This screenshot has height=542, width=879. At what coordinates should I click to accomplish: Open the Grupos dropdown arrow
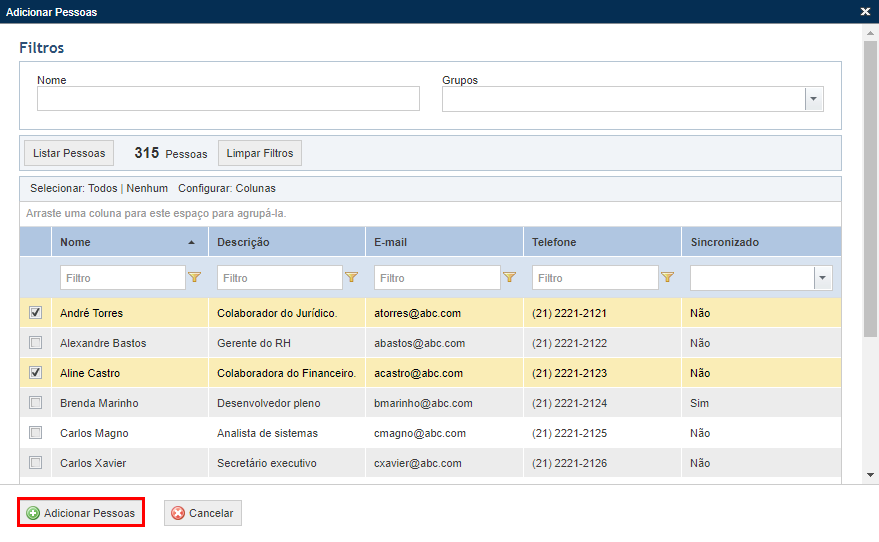click(814, 99)
